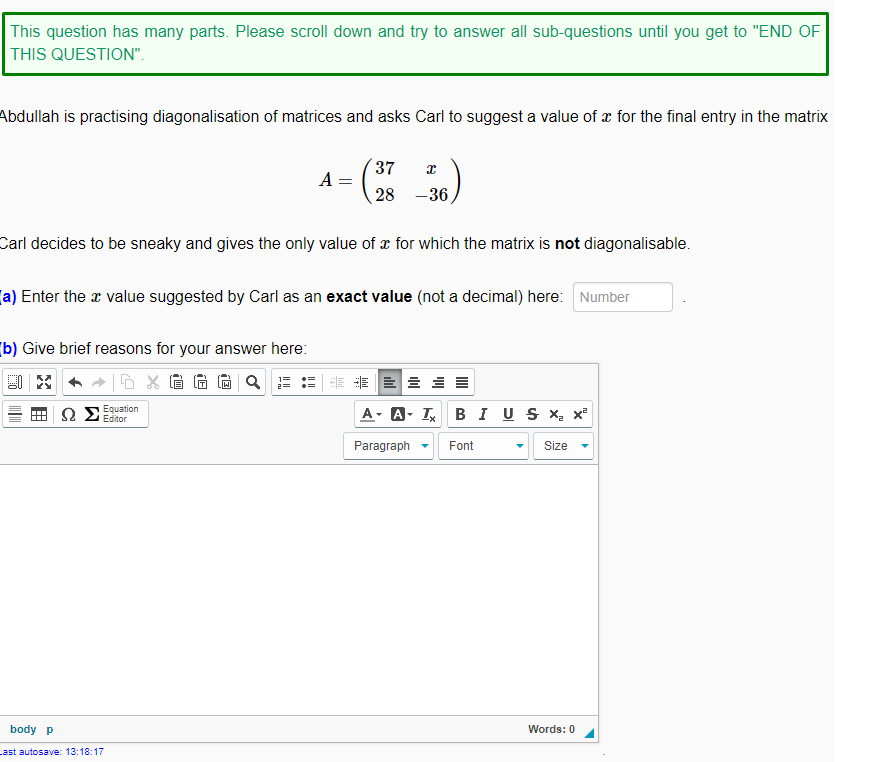
Task: Open the Font dropdown
Action: coord(483,445)
